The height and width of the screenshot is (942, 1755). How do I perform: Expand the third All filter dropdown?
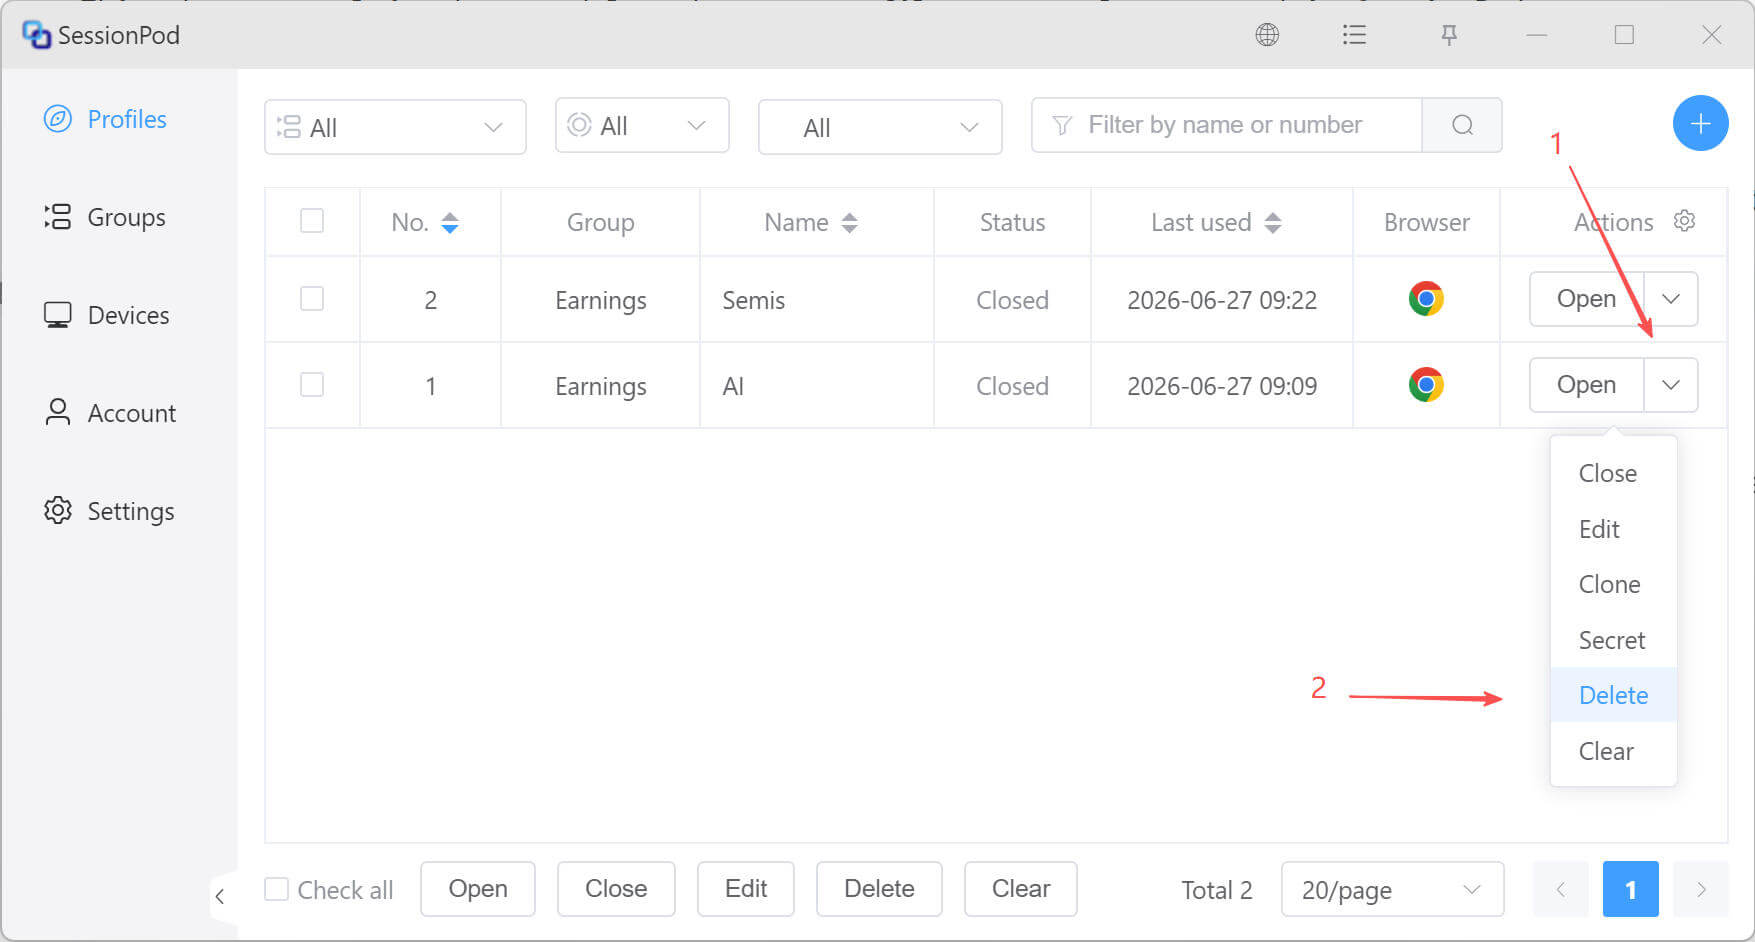tap(880, 127)
